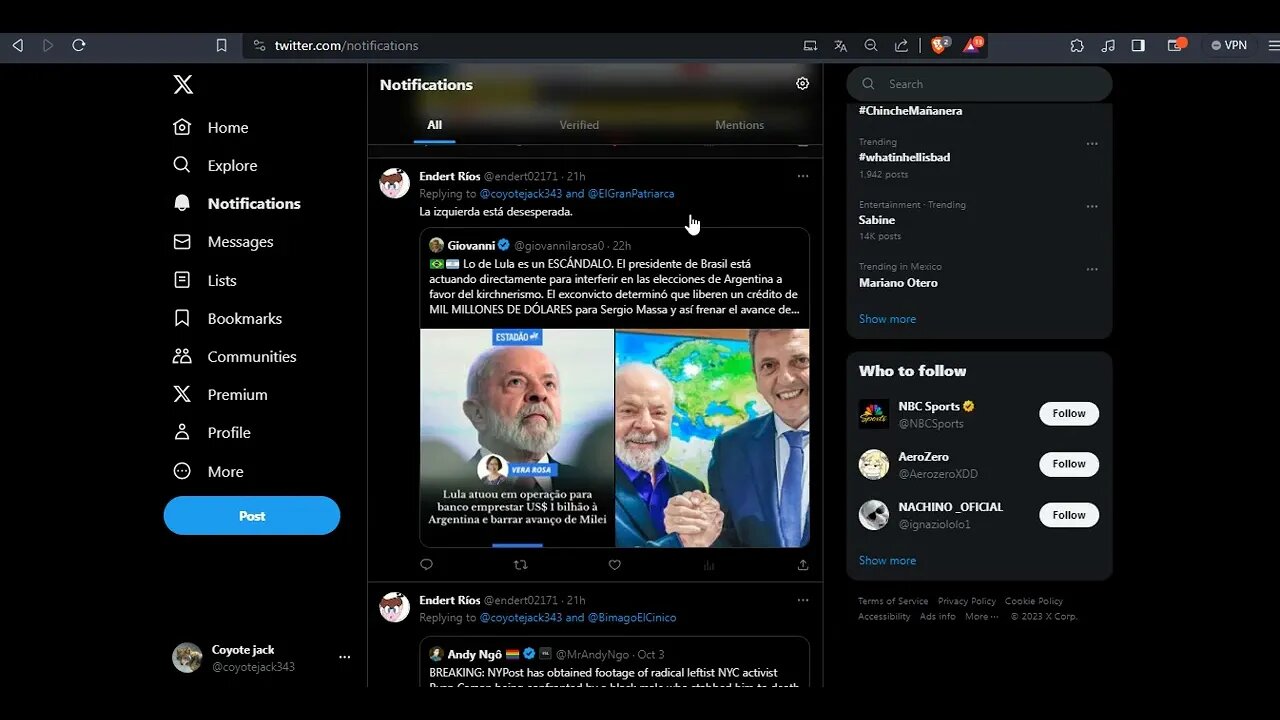Expand the More menu in sidebar
The image size is (1280, 720).
click(x=209, y=471)
